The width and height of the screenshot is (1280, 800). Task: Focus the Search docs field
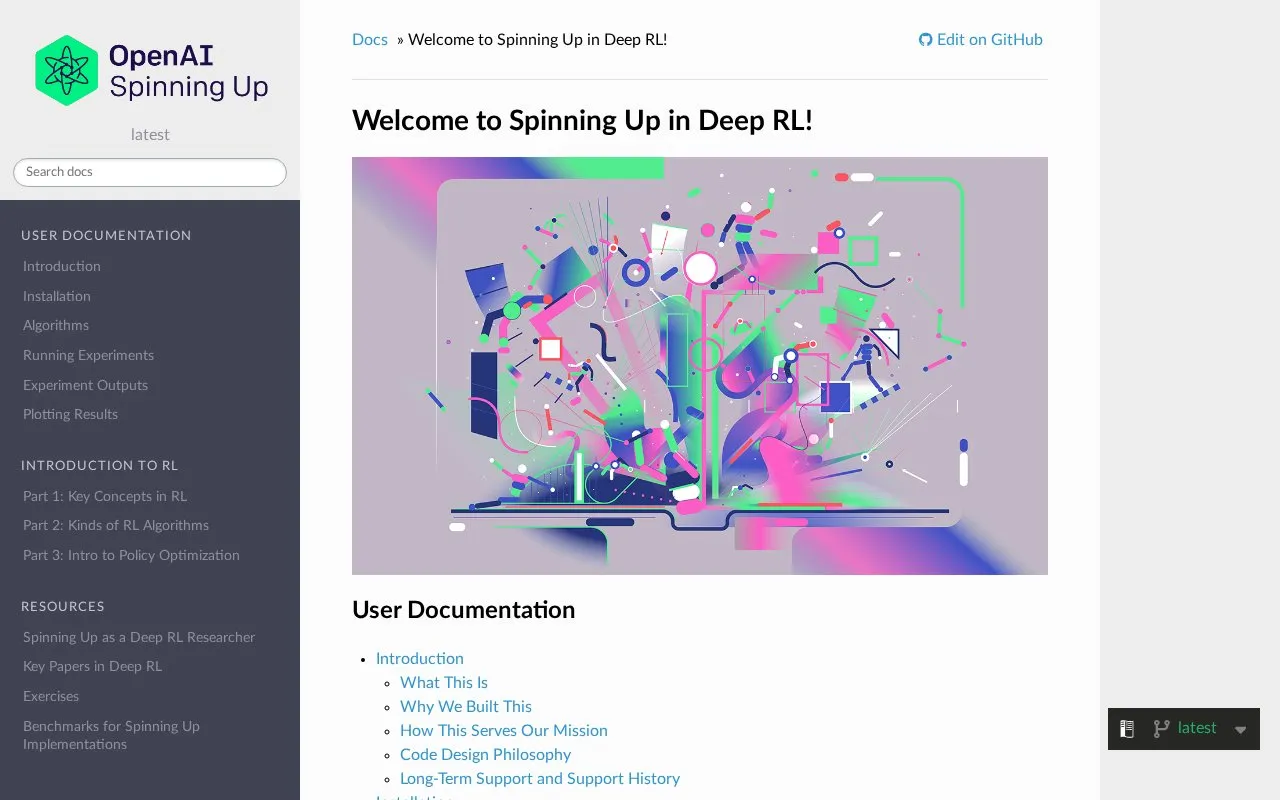point(150,172)
